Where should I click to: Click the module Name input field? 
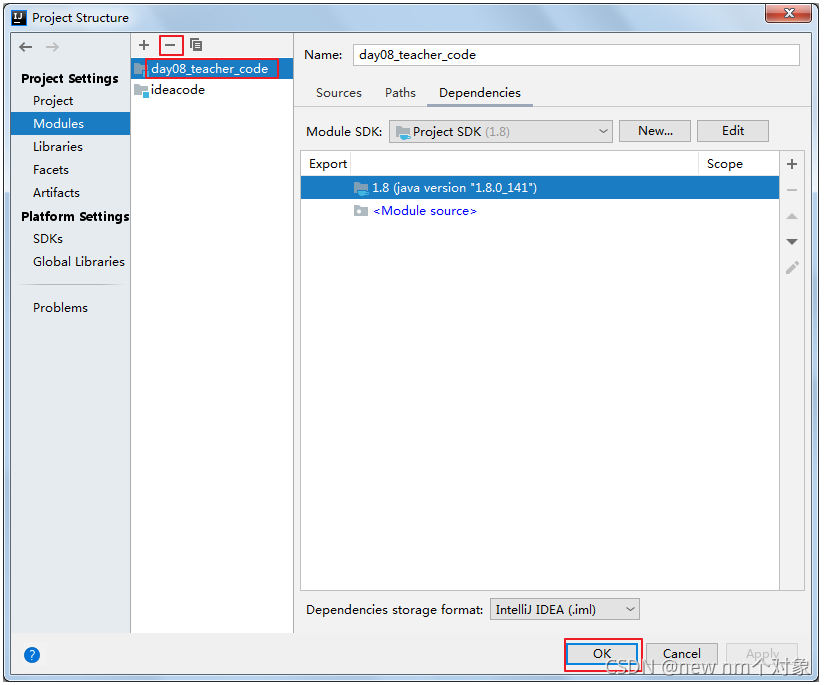tap(576, 55)
